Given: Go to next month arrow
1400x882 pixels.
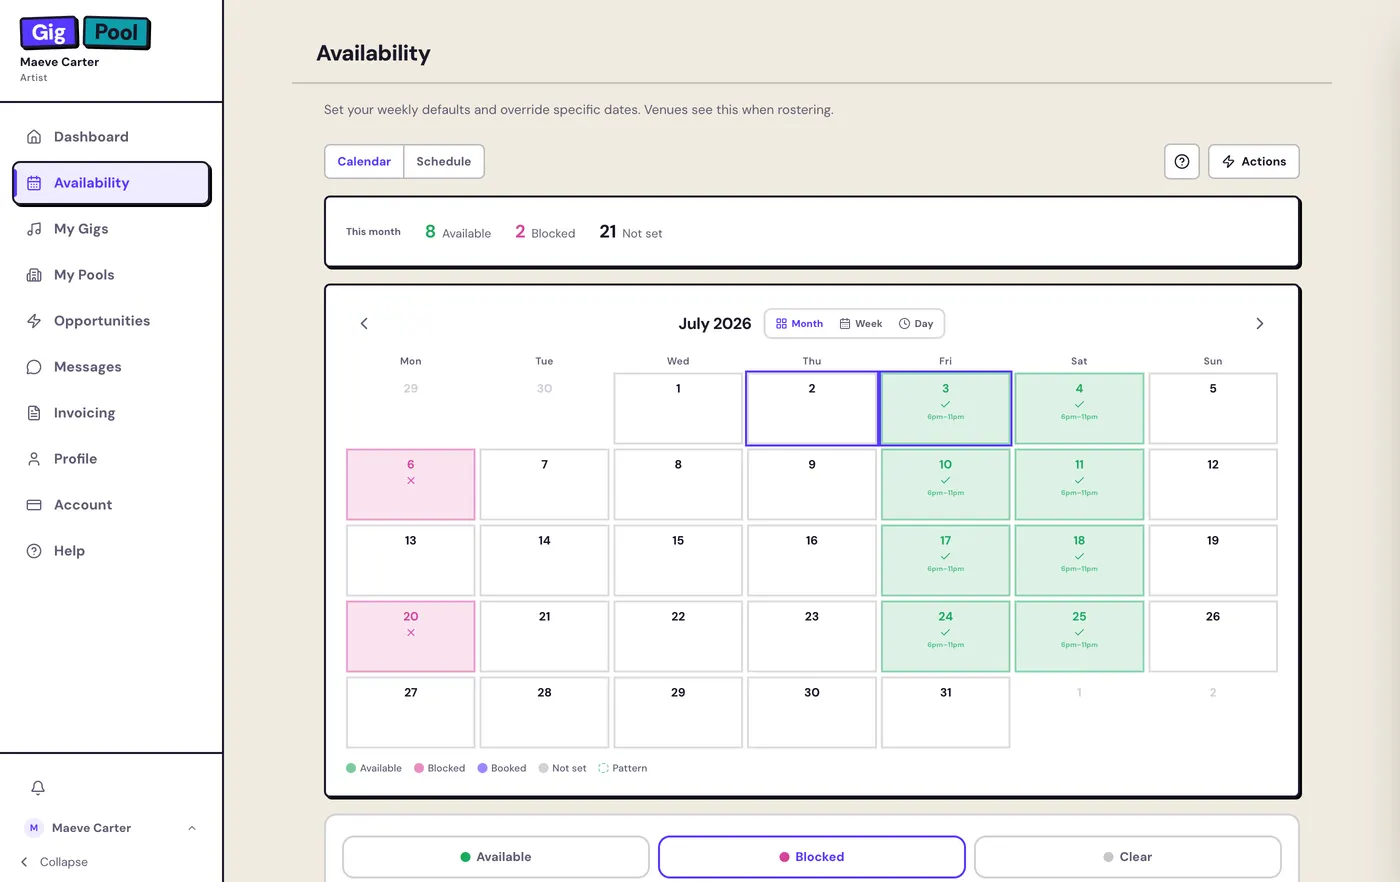Looking at the screenshot, I should (1260, 323).
